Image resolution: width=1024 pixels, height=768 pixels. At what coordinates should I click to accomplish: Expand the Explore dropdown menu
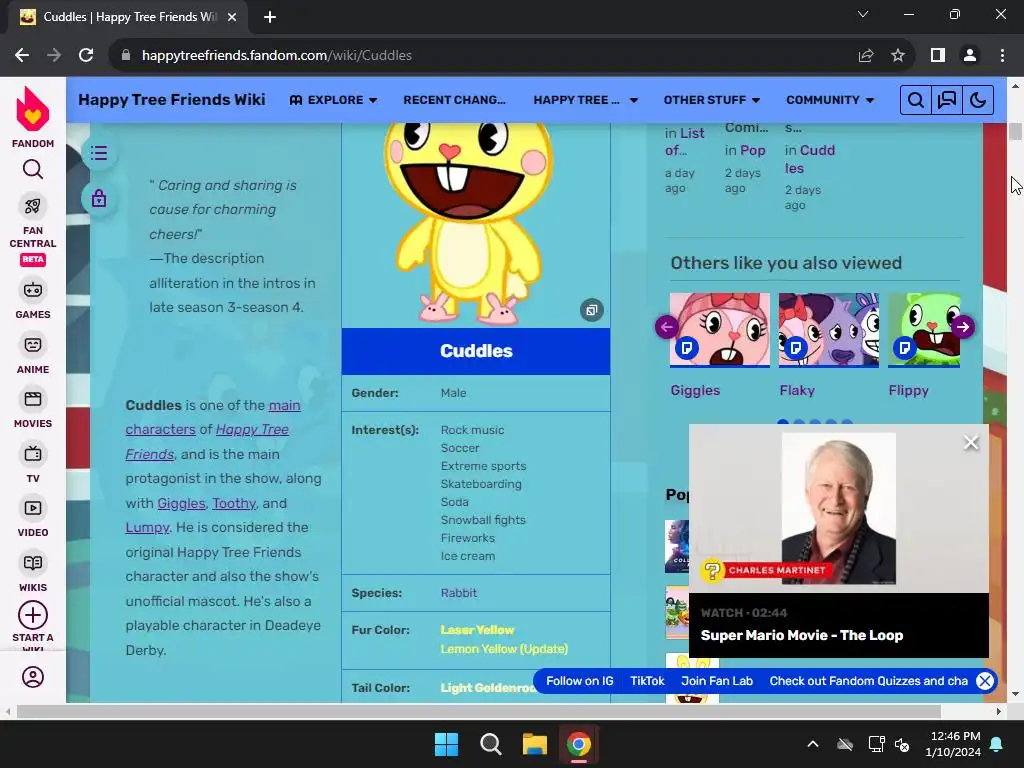(x=333, y=100)
